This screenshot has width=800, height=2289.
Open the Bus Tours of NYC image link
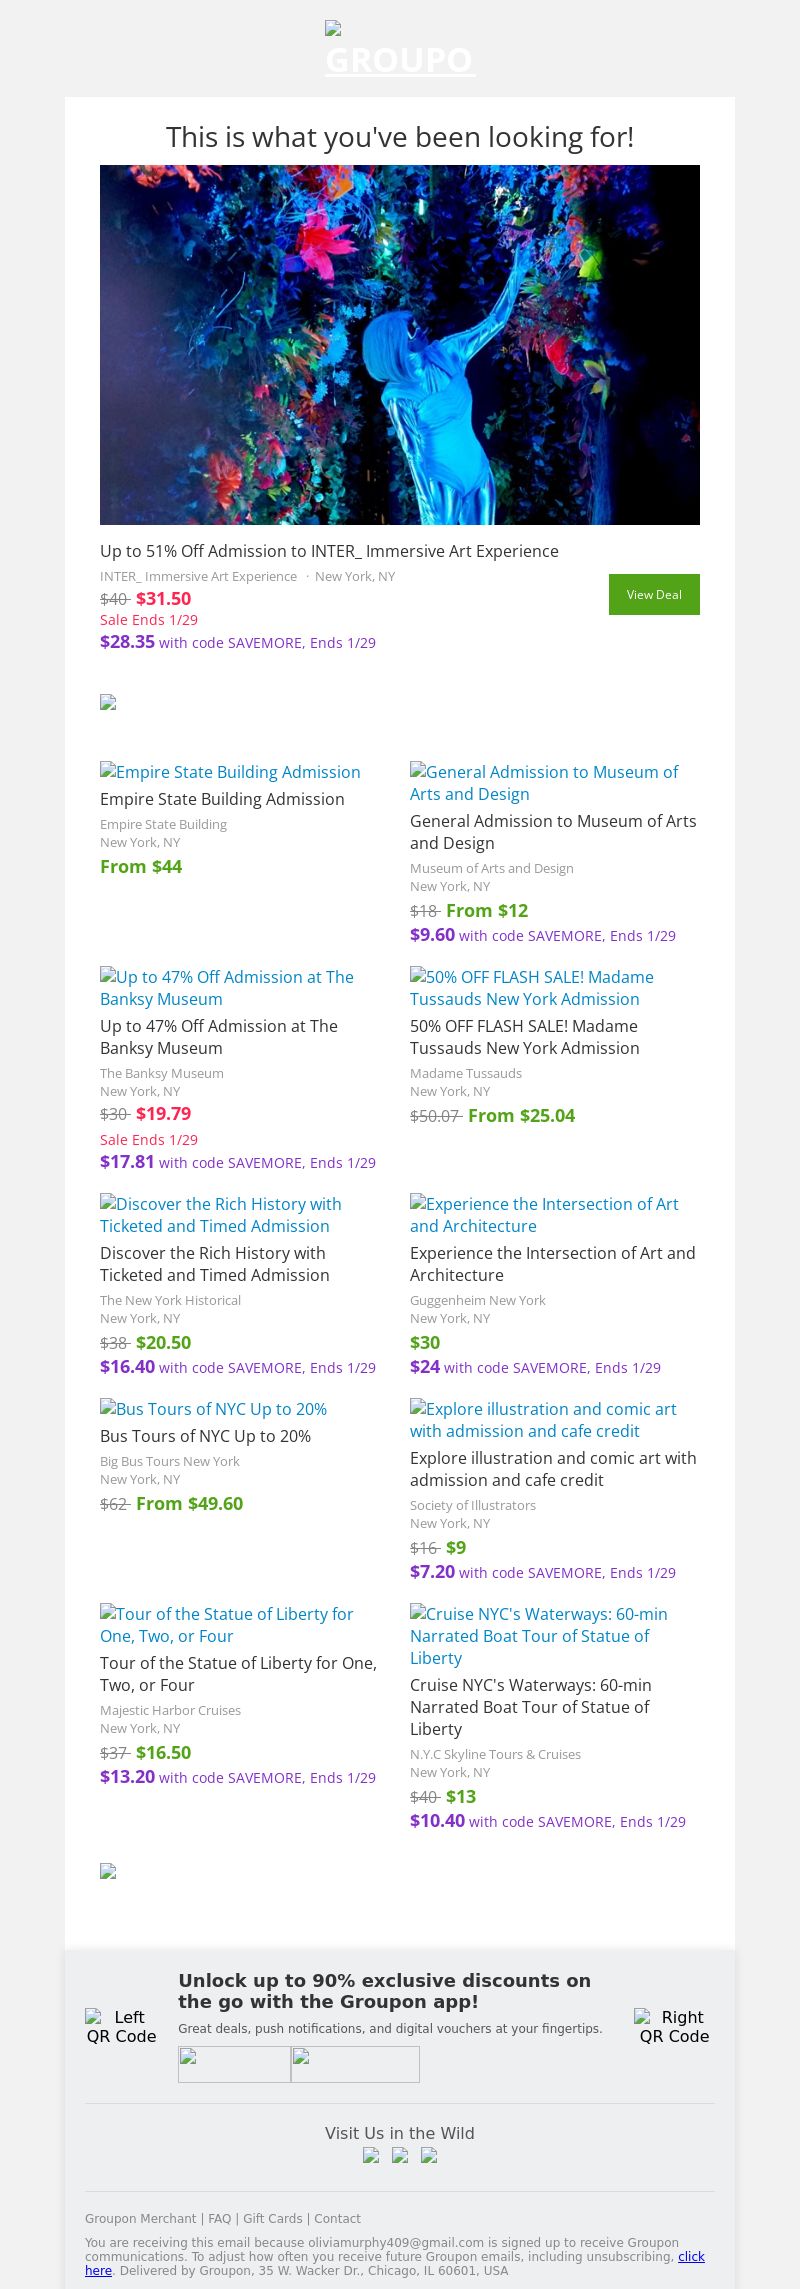click(214, 1409)
